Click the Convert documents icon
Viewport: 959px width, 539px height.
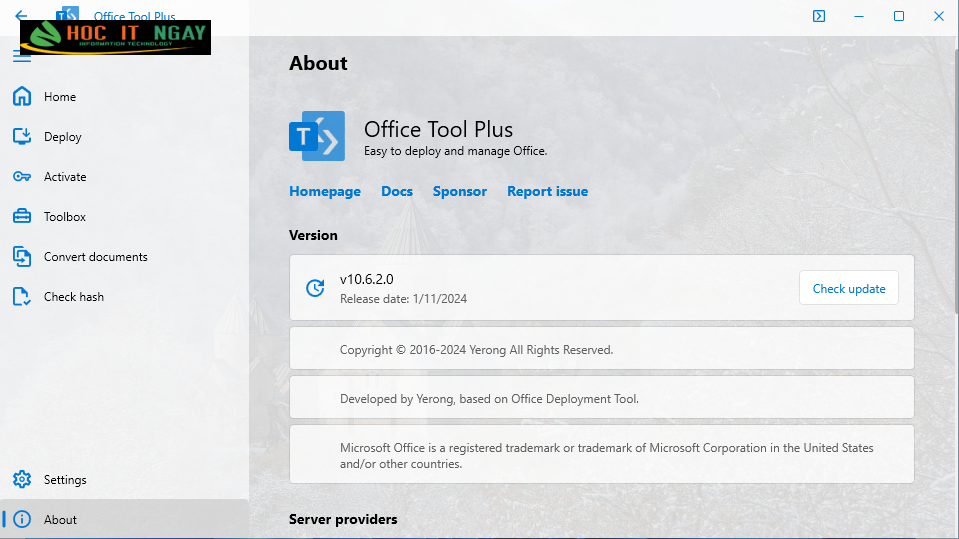tap(22, 256)
